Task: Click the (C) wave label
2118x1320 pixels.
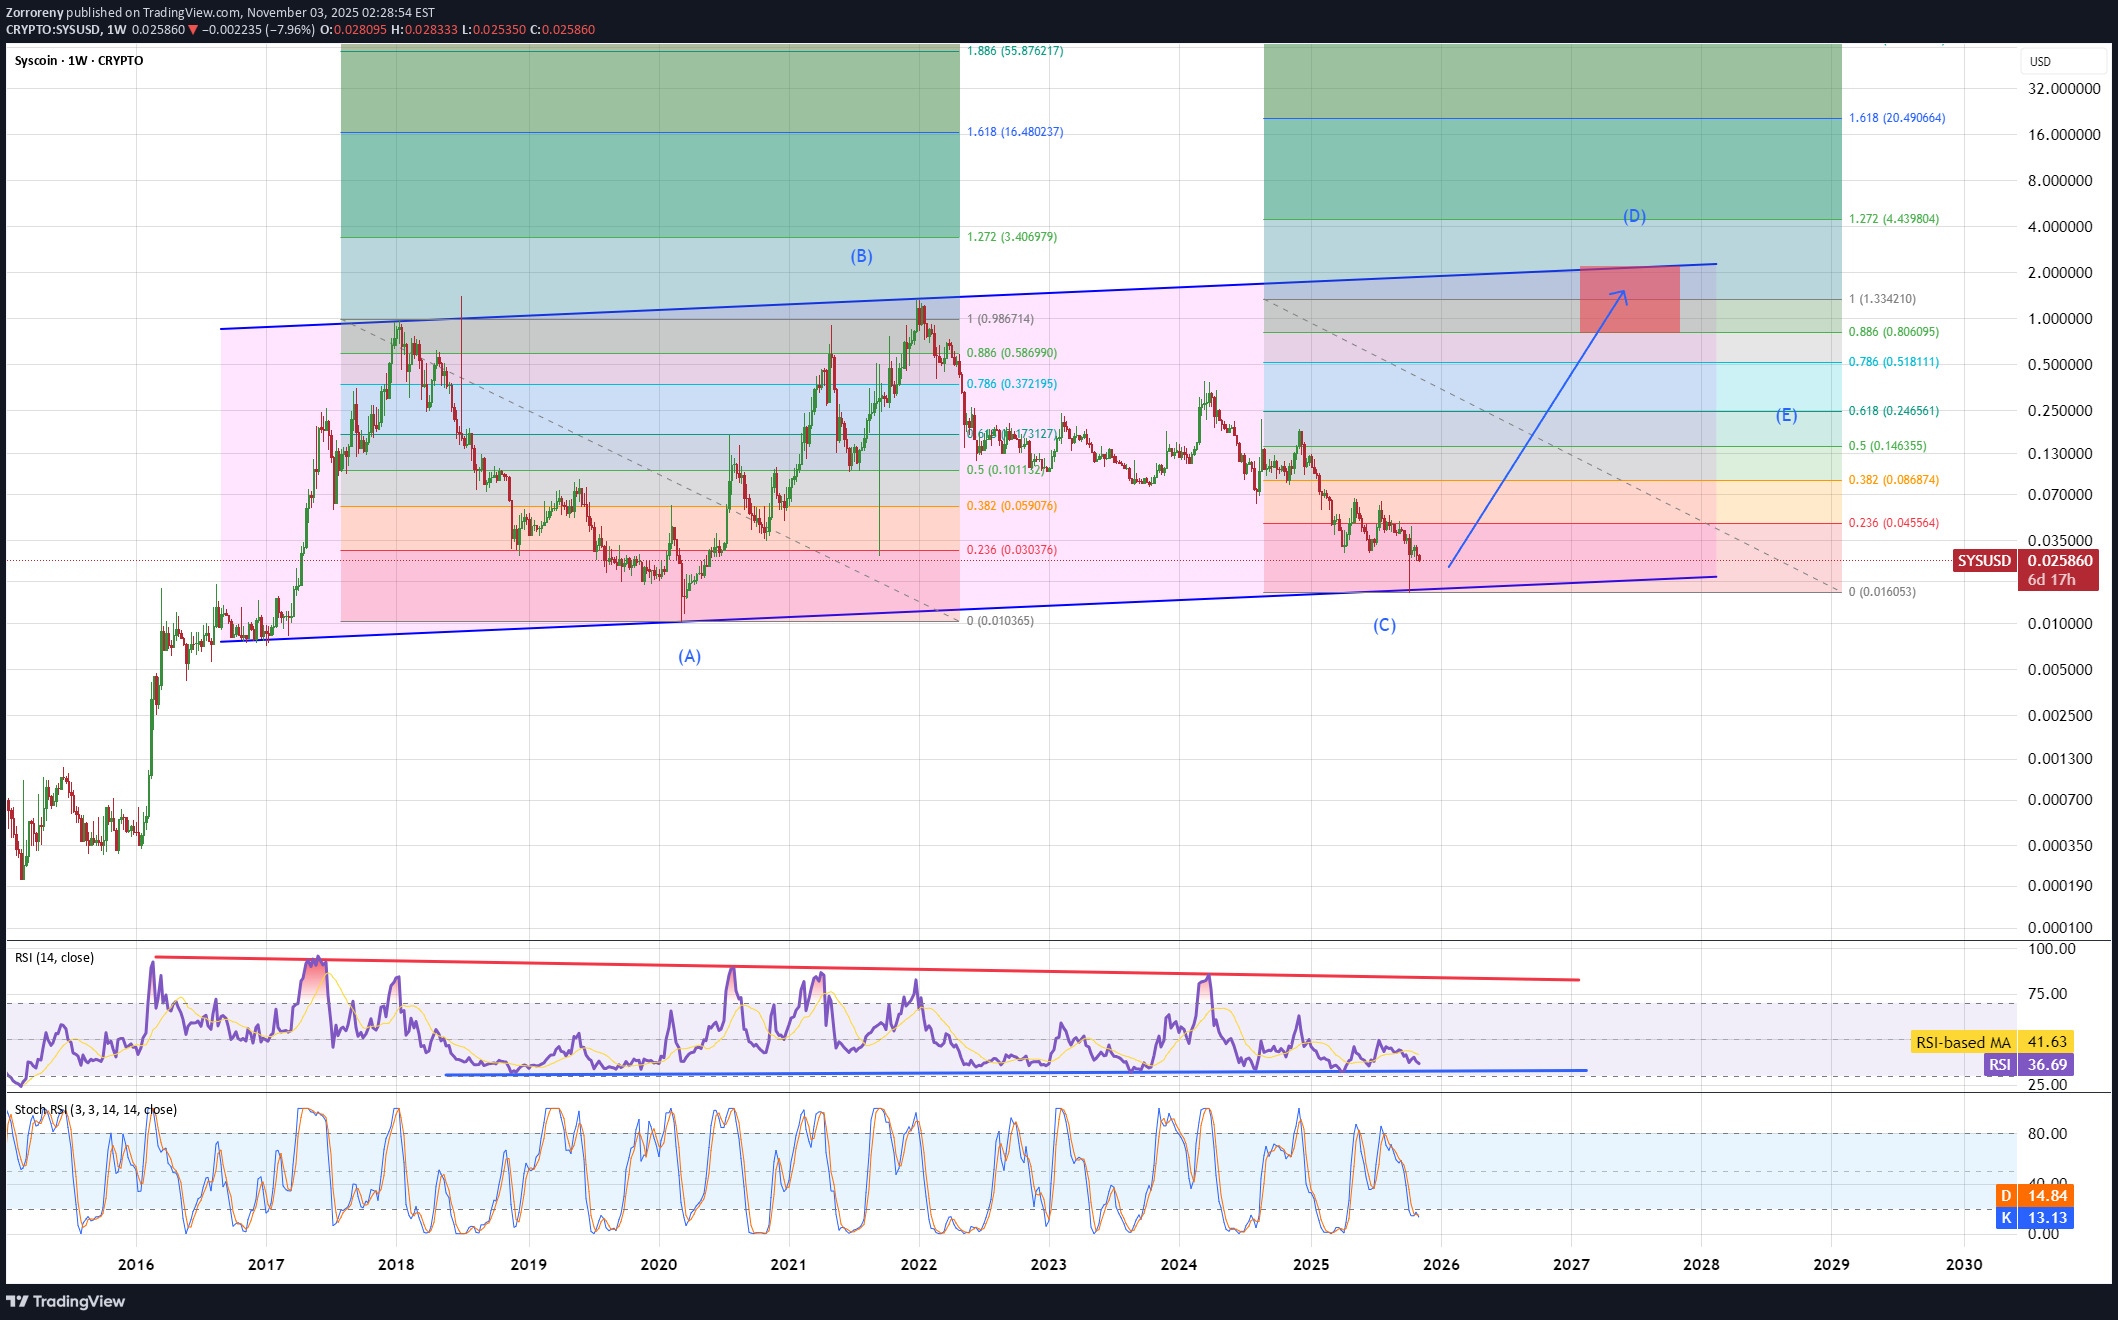Action: pyautogui.click(x=1384, y=626)
